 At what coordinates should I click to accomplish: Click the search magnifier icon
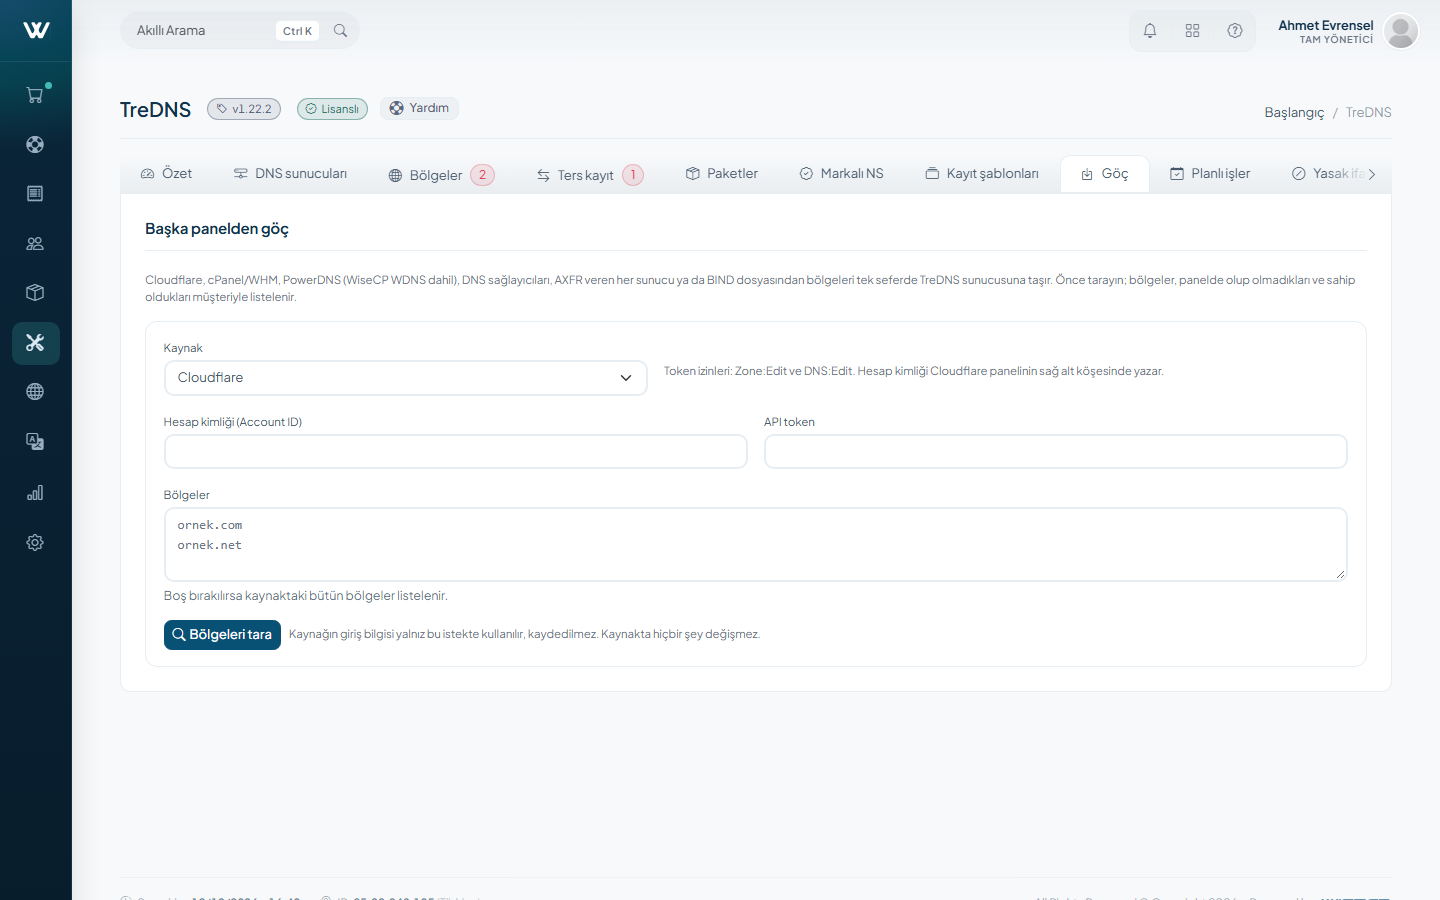[x=340, y=31]
